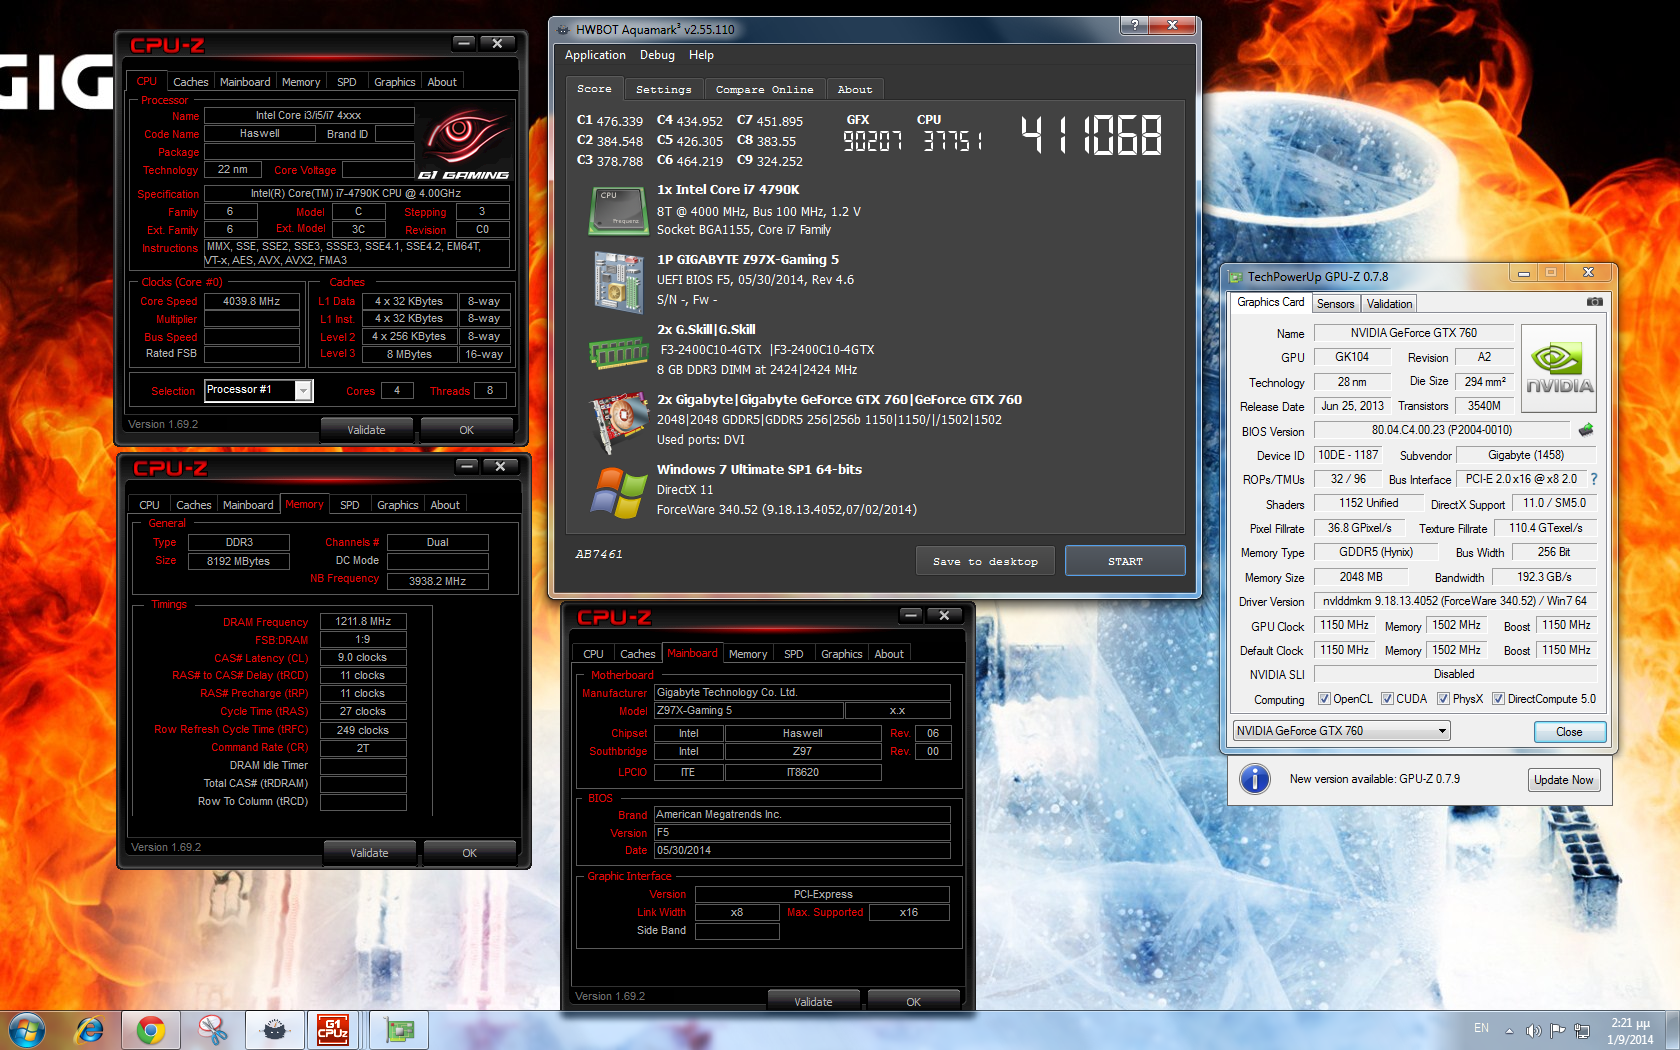
Task: Show hidden system tray icons
Action: pos(1509,1031)
